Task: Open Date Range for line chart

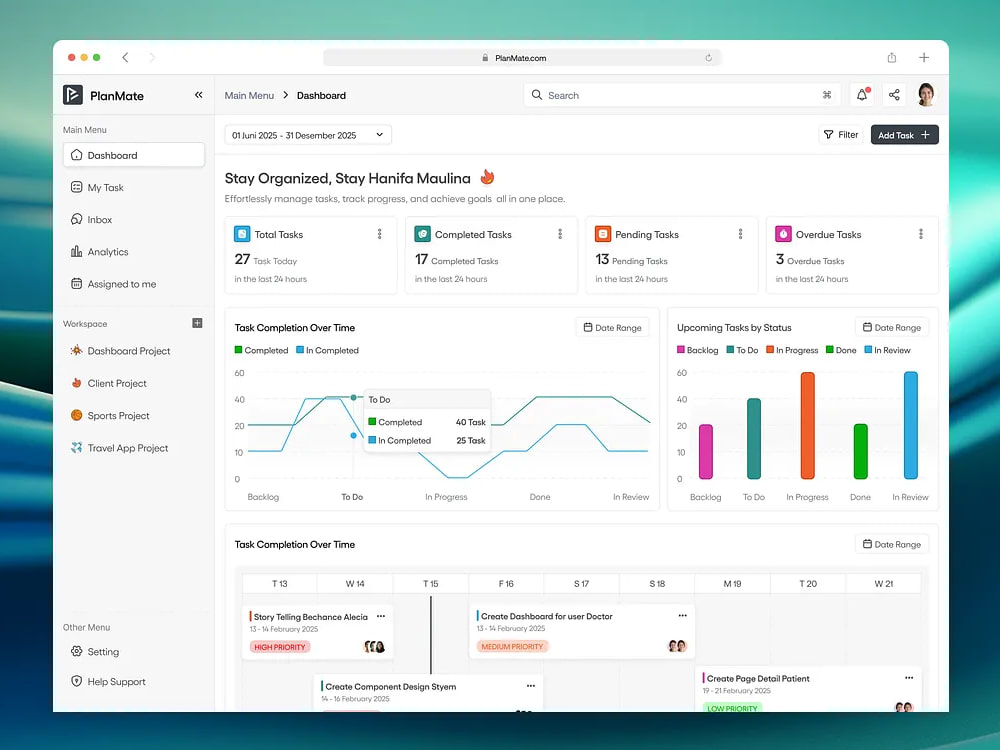Action: click(612, 327)
